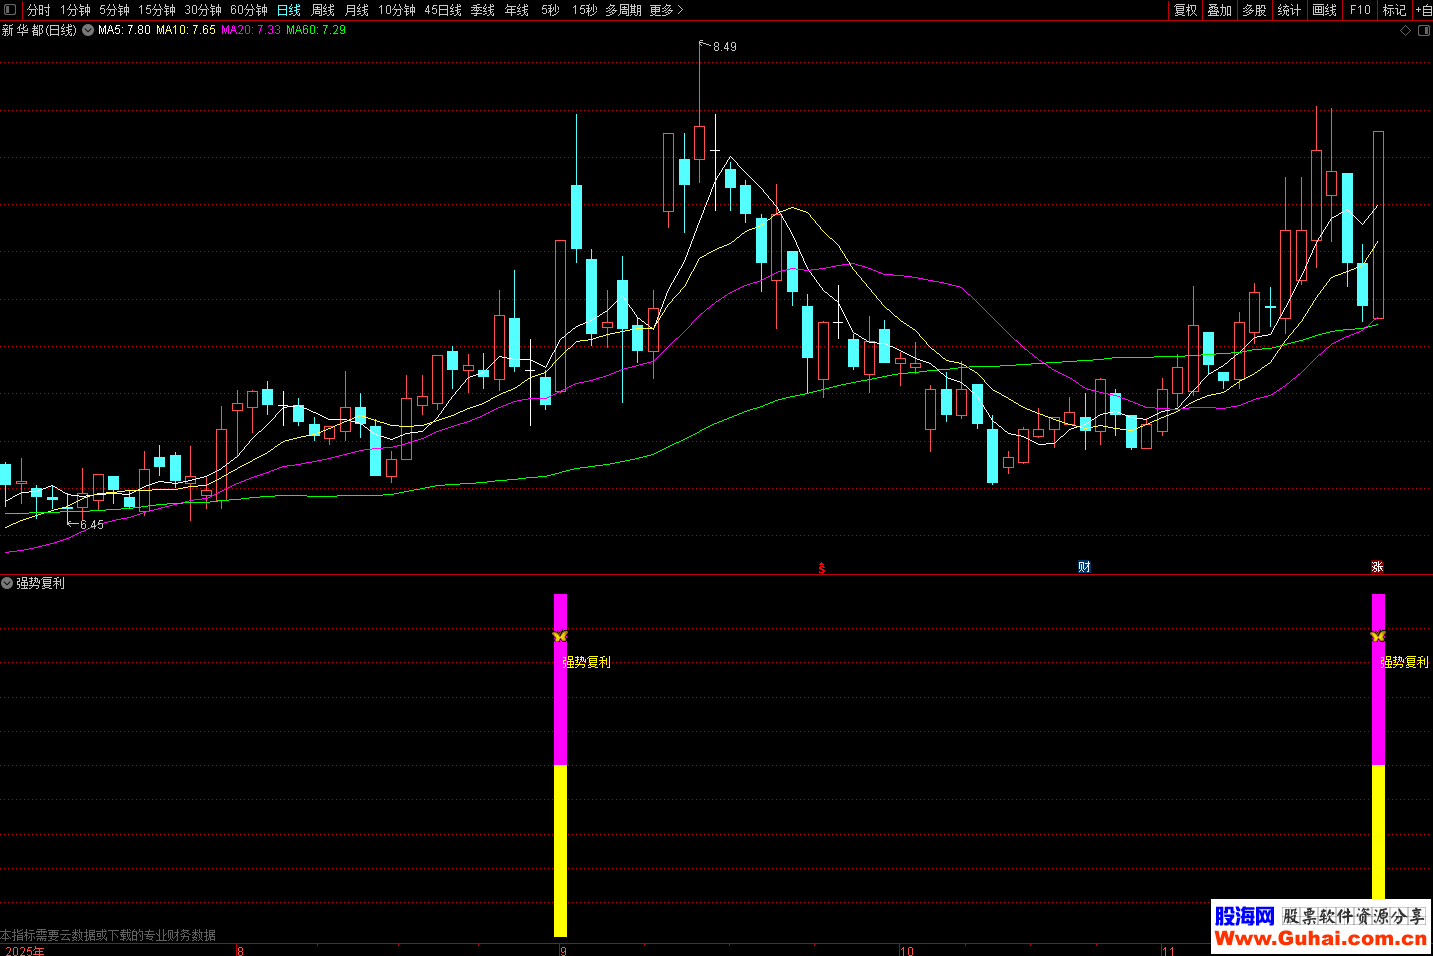
Task: Toggle the left sidebar panel icon
Action: [x=11, y=10]
